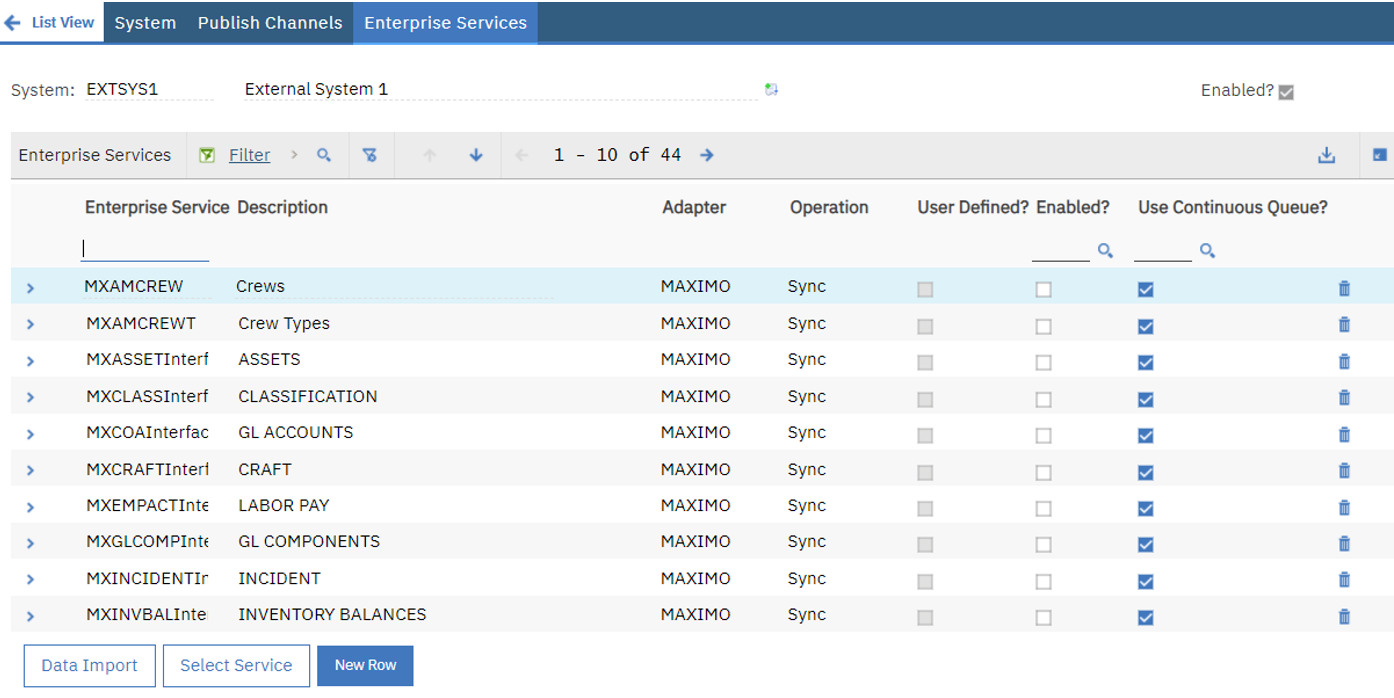Image resolution: width=1394 pixels, height=698 pixels.
Task: Expand the MXAMCREW row details
Action: [31, 287]
